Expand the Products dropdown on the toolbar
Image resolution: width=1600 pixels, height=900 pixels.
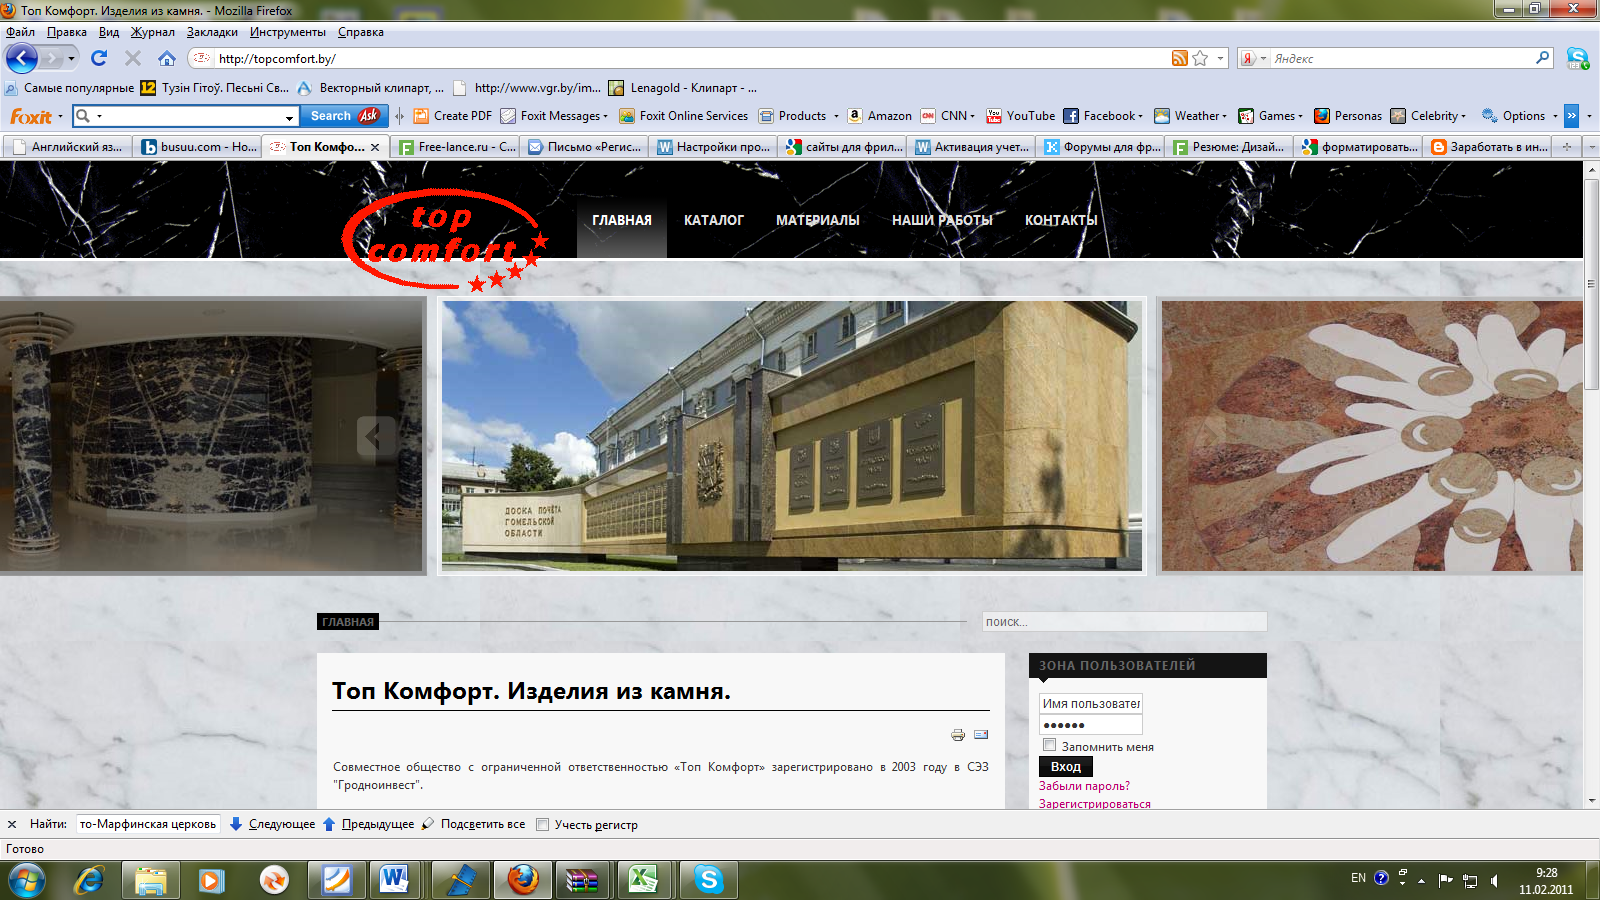pos(836,116)
